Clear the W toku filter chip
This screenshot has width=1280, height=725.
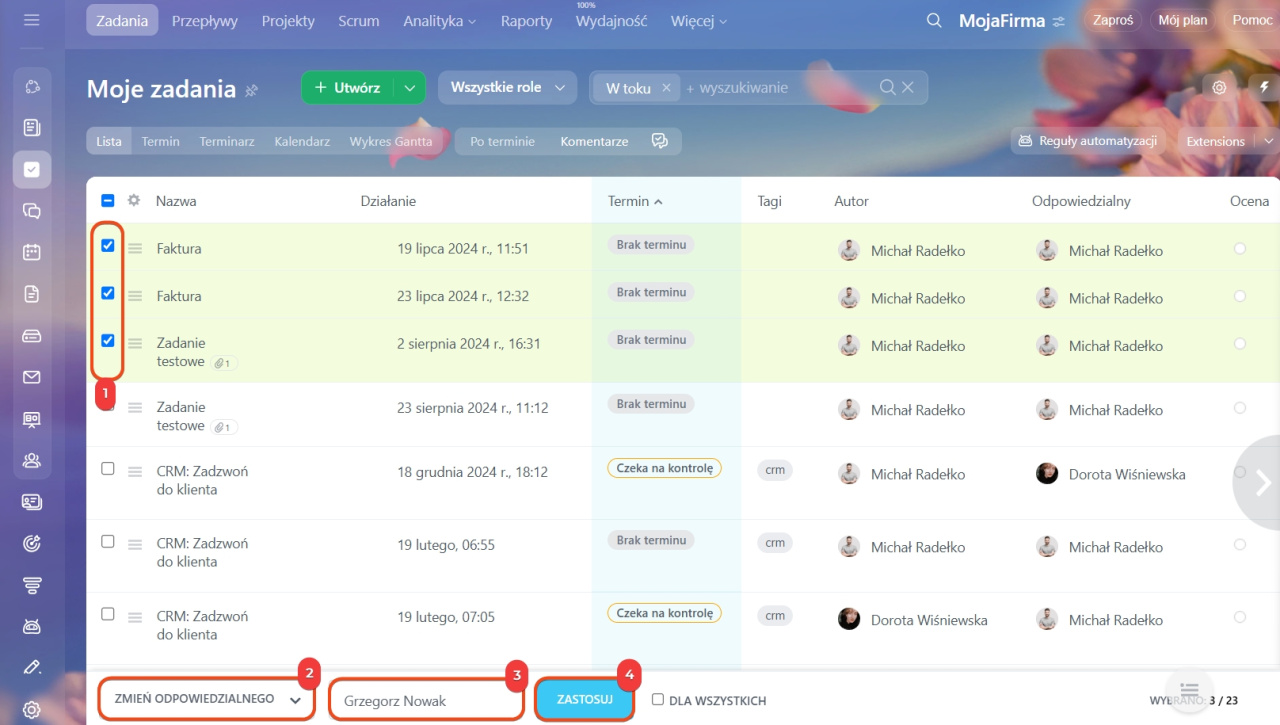pyautogui.click(x=666, y=88)
